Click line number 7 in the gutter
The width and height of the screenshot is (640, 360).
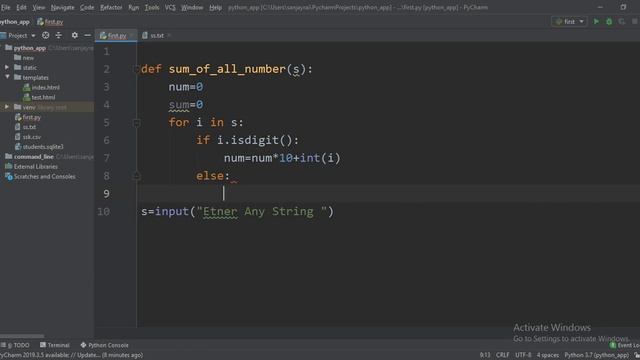[x=107, y=158]
